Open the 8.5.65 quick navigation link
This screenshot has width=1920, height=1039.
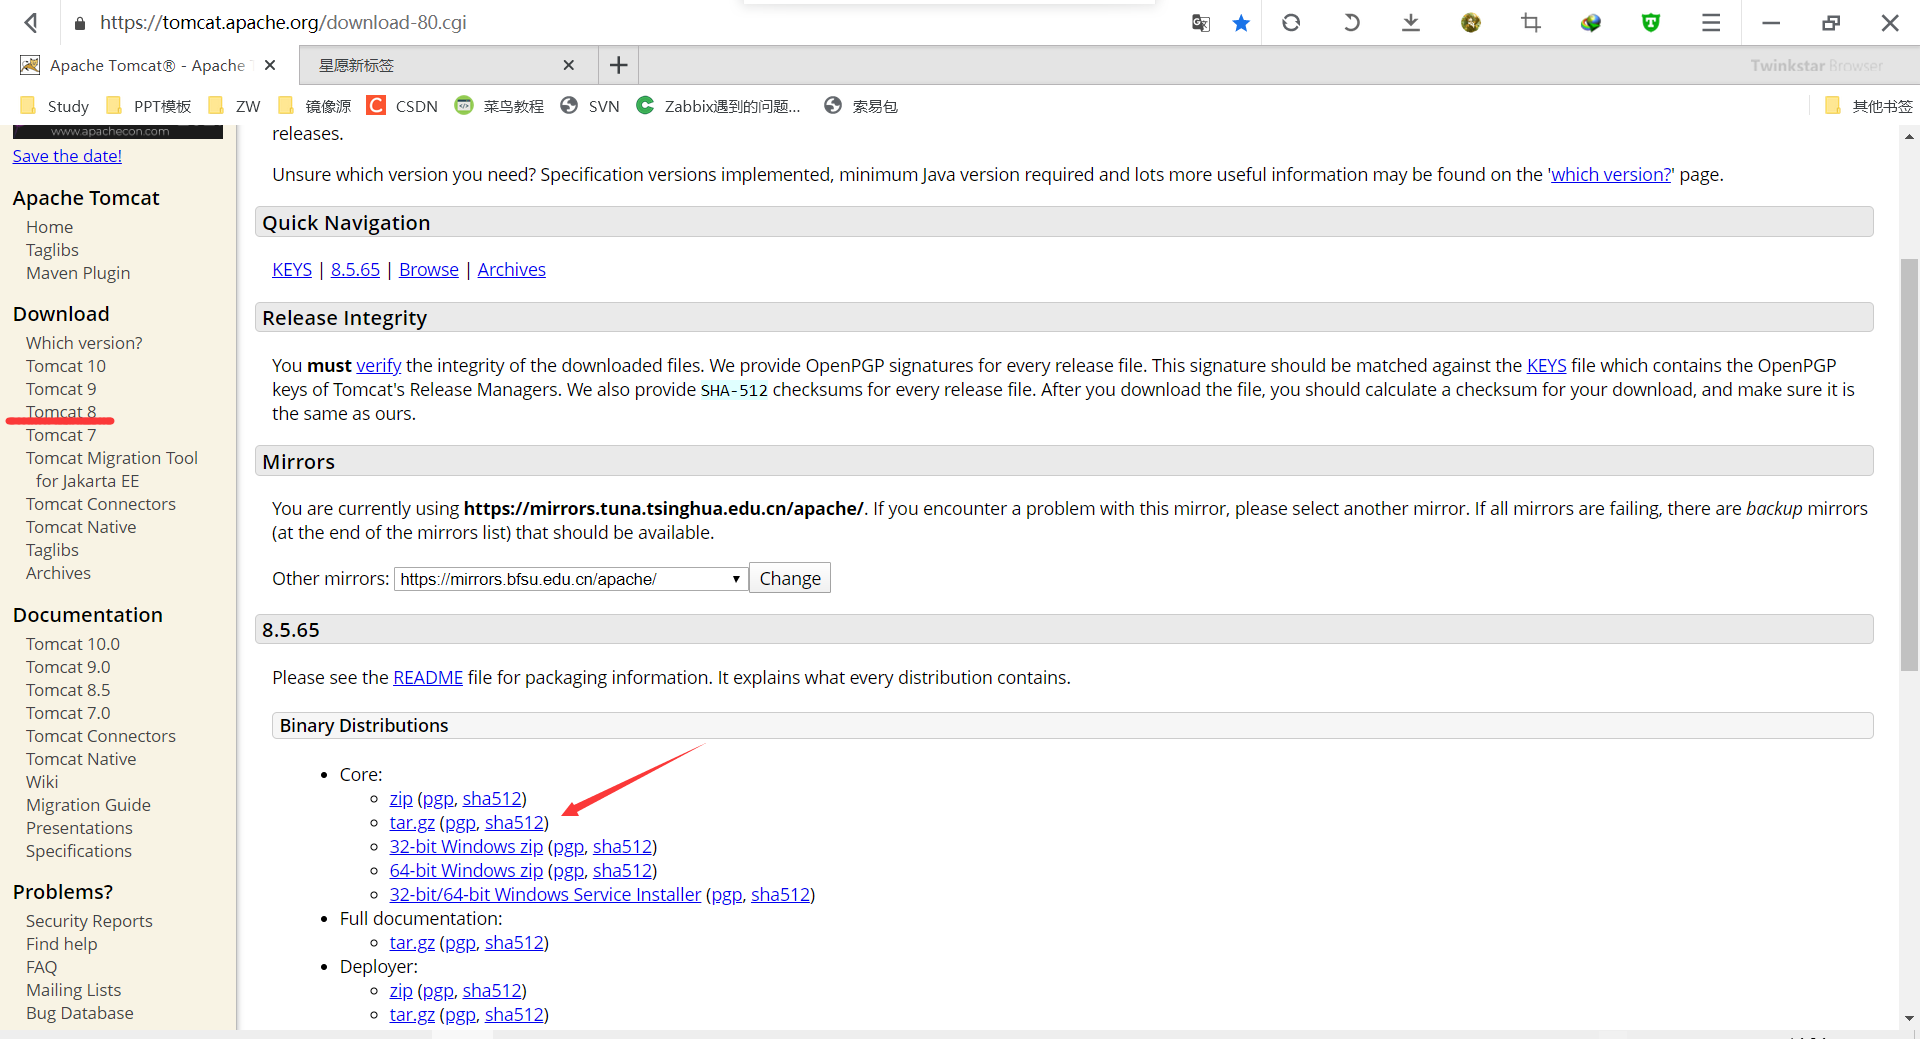[x=355, y=269]
